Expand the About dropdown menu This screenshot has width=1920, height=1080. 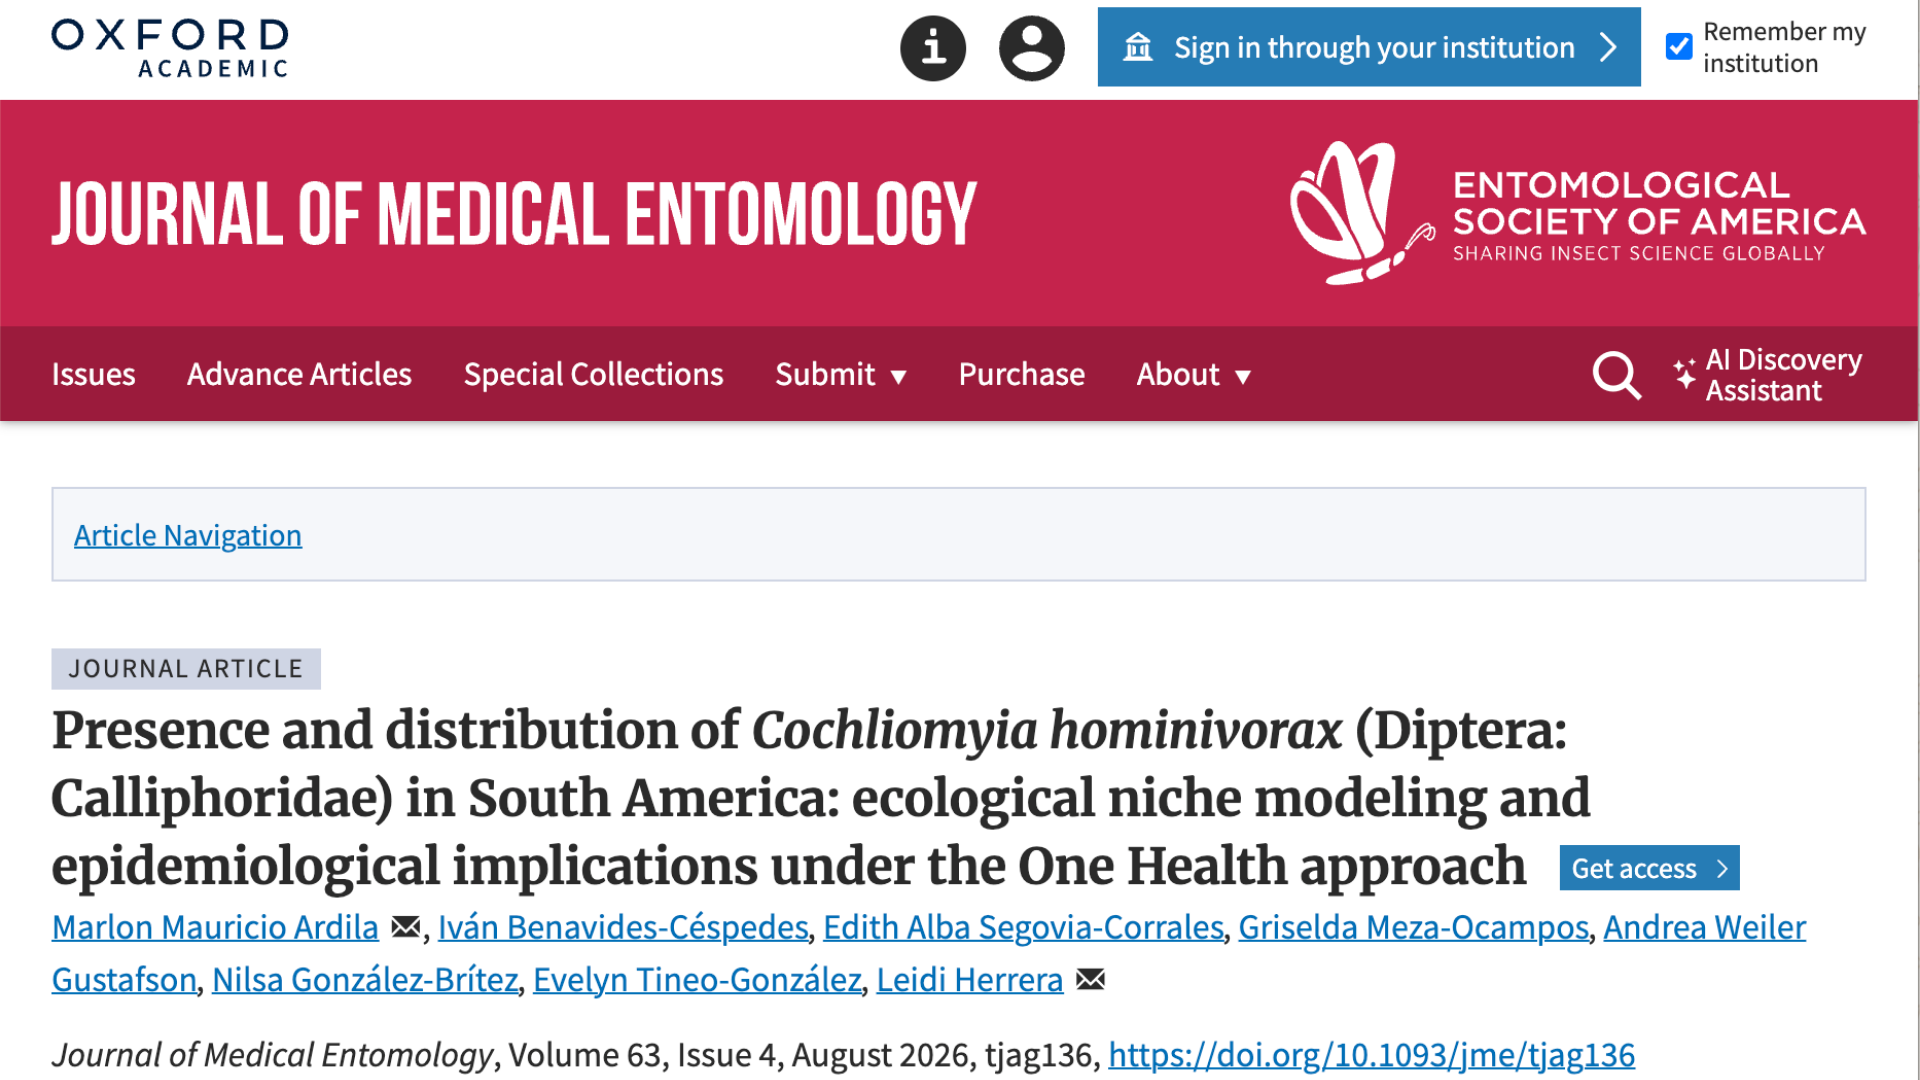pyautogui.click(x=1194, y=374)
